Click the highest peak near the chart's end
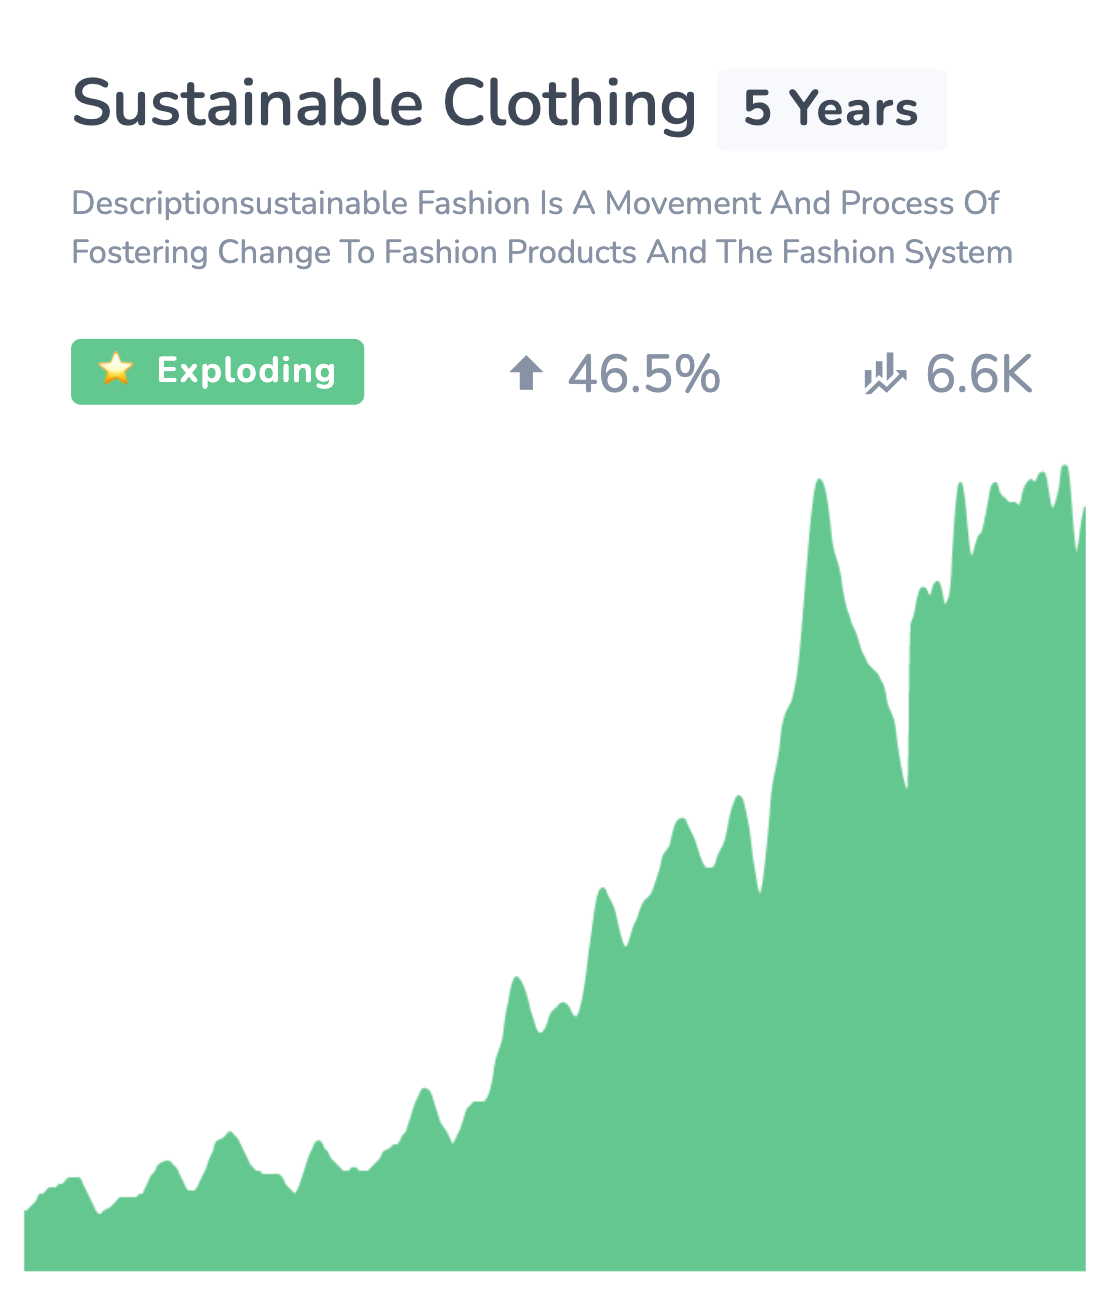Image resolution: width=1100 pixels, height=1296 pixels. click(x=1065, y=467)
